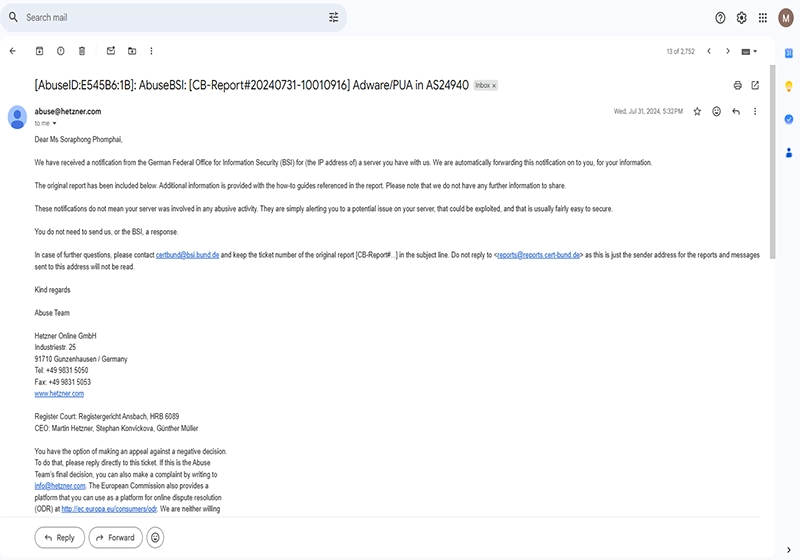Archive this email
Screen dimensions: 800x560
coord(39,51)
